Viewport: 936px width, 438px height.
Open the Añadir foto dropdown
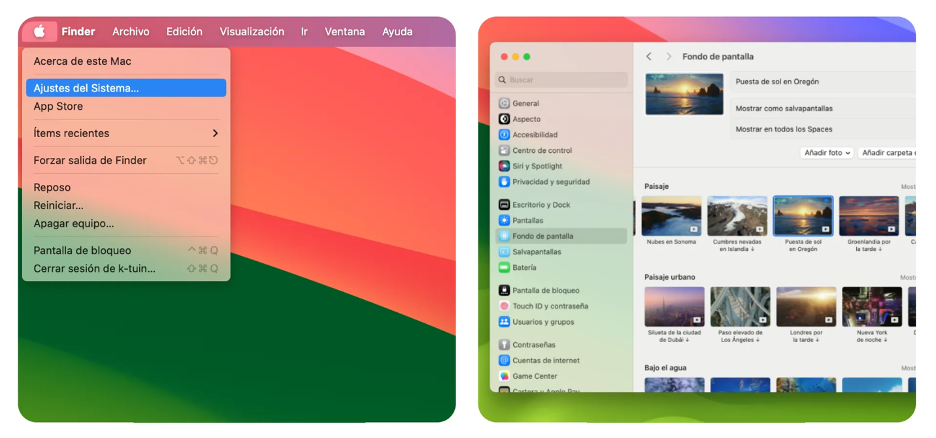[x=827, y=153]
